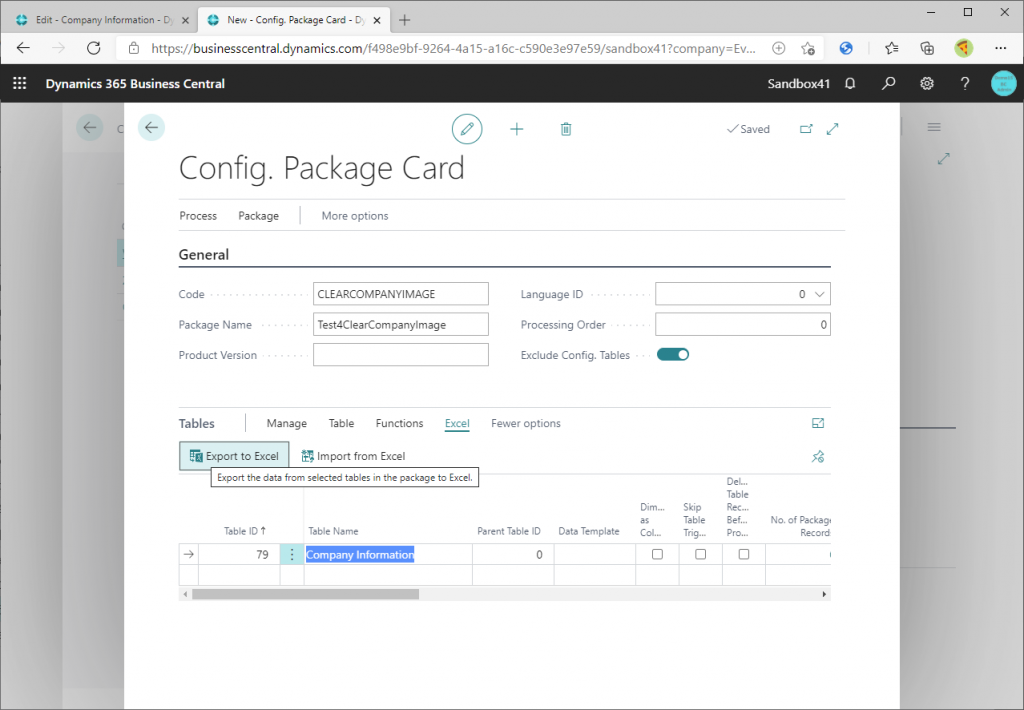View site information lock icon
Image resolution: width=1024 pixels, height=710 pixels.
pos(134,48)
